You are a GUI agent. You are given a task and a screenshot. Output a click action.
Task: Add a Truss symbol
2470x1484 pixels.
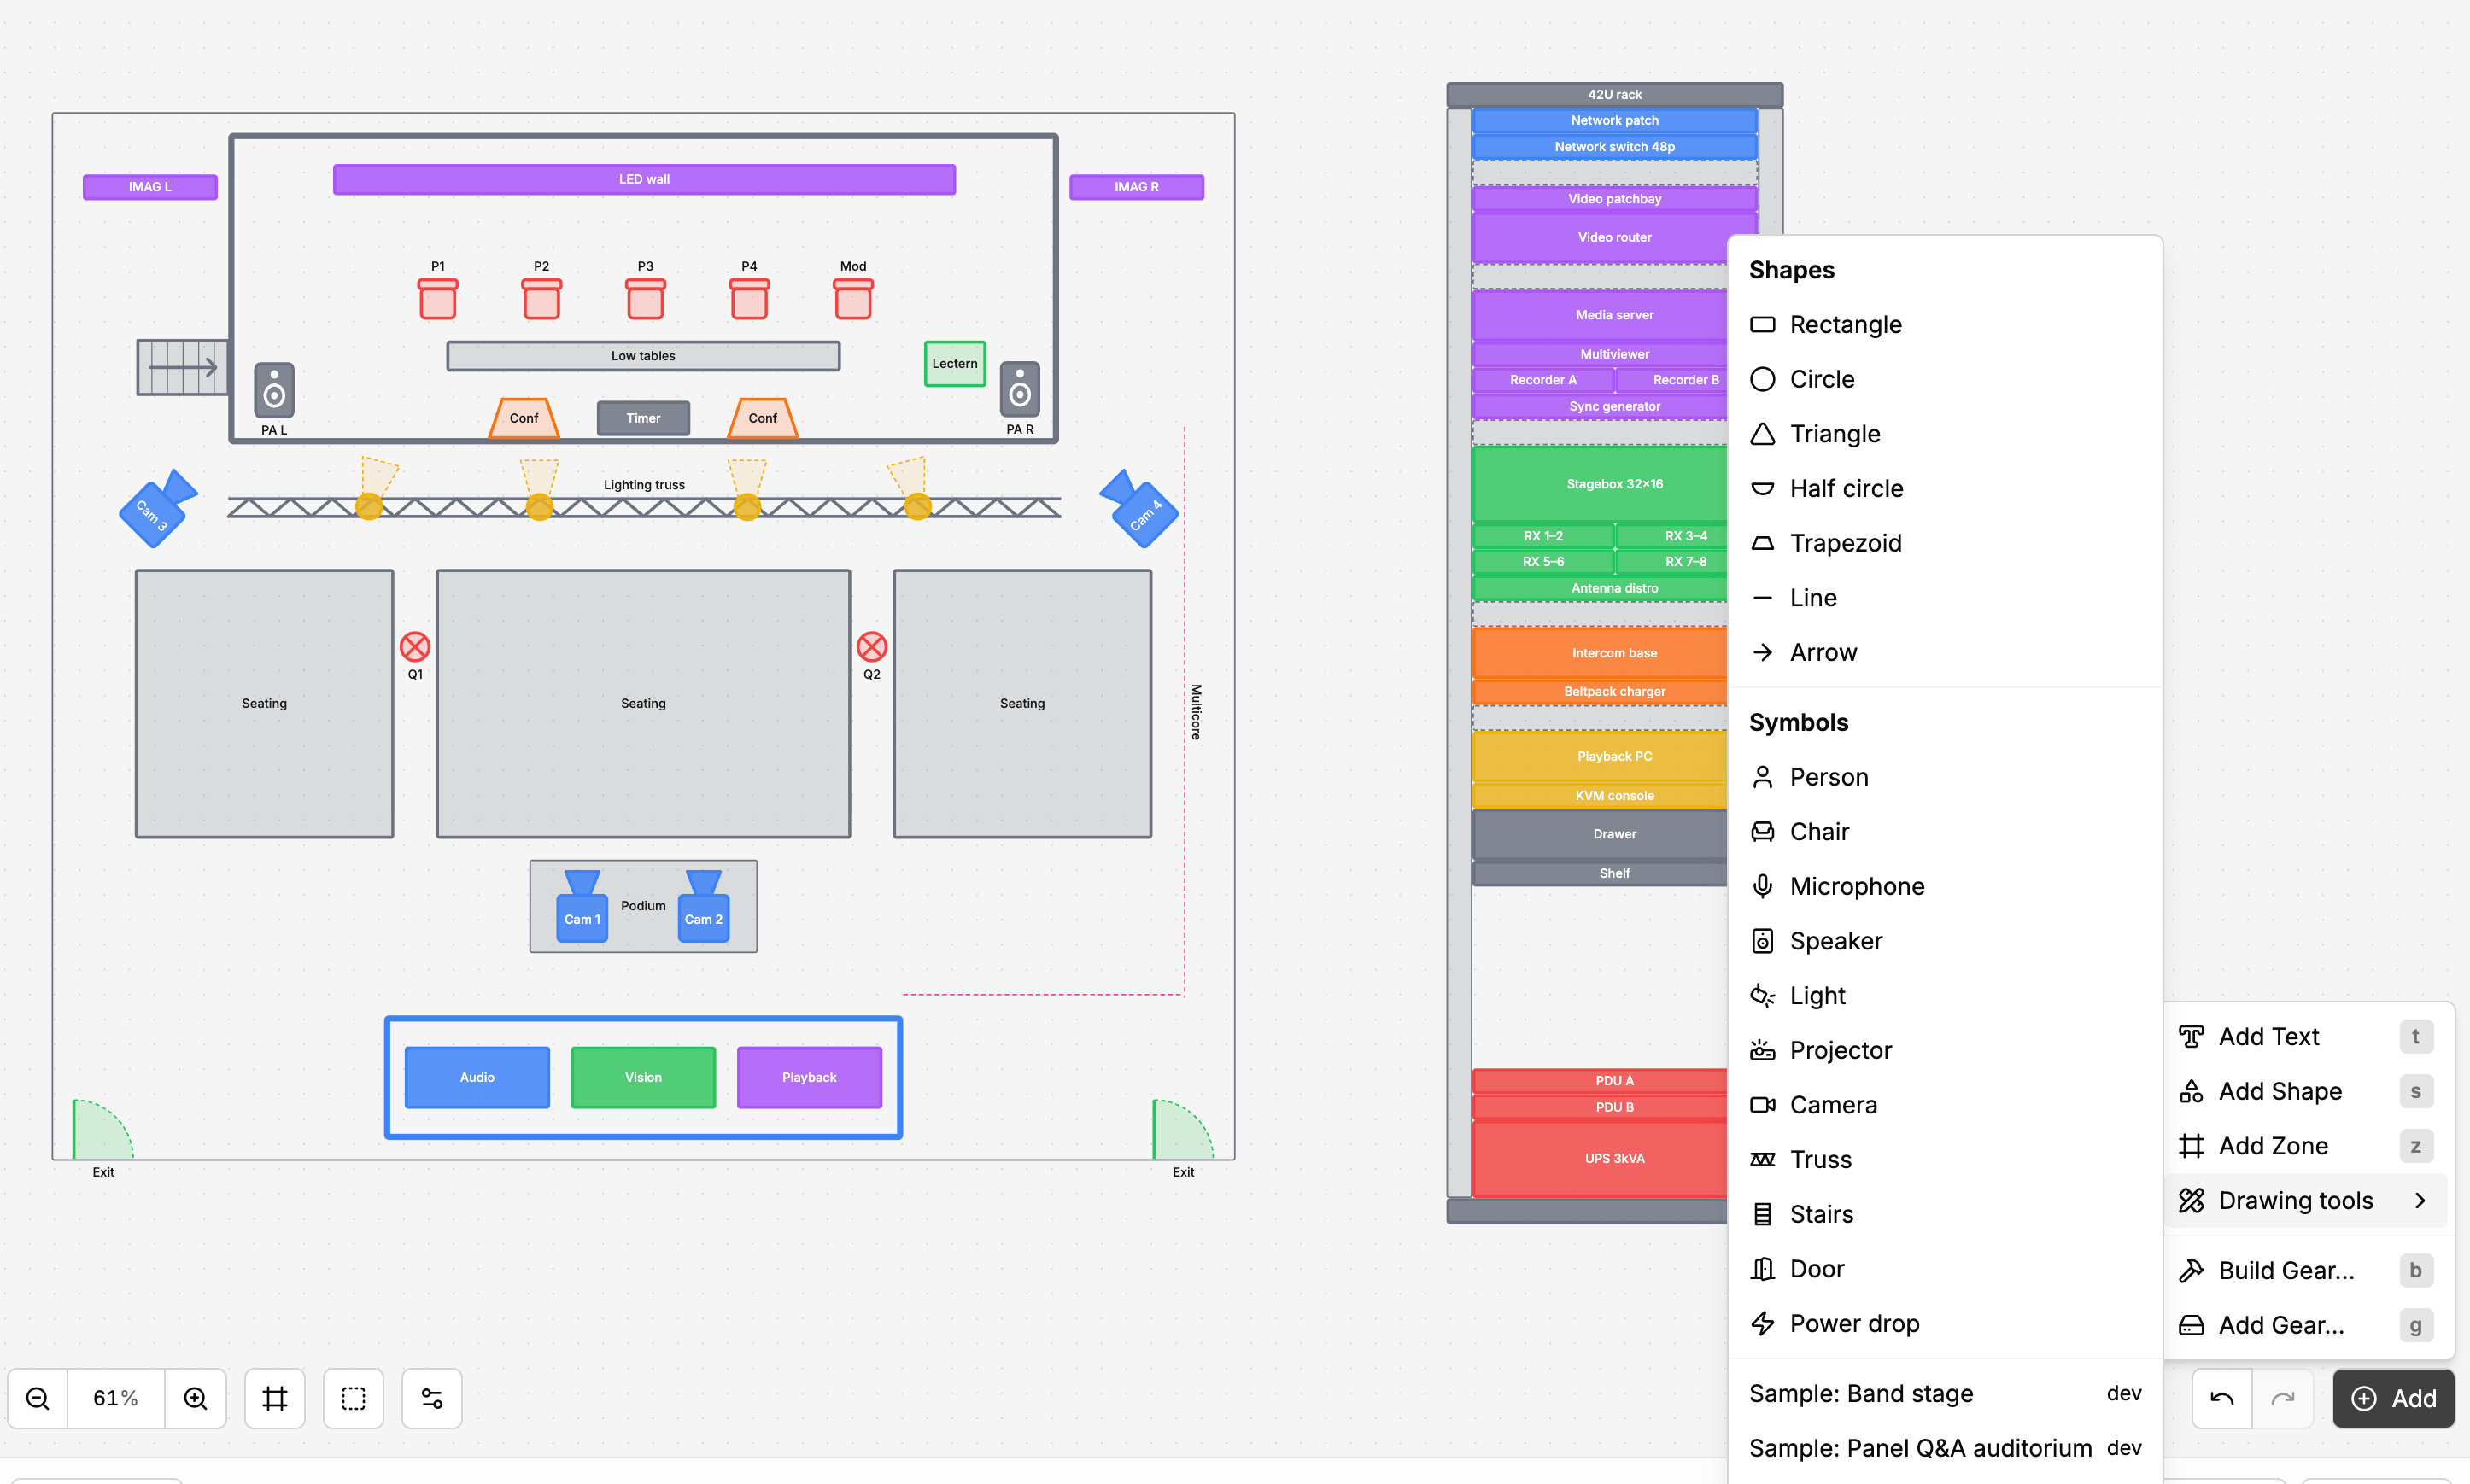1945,1160
